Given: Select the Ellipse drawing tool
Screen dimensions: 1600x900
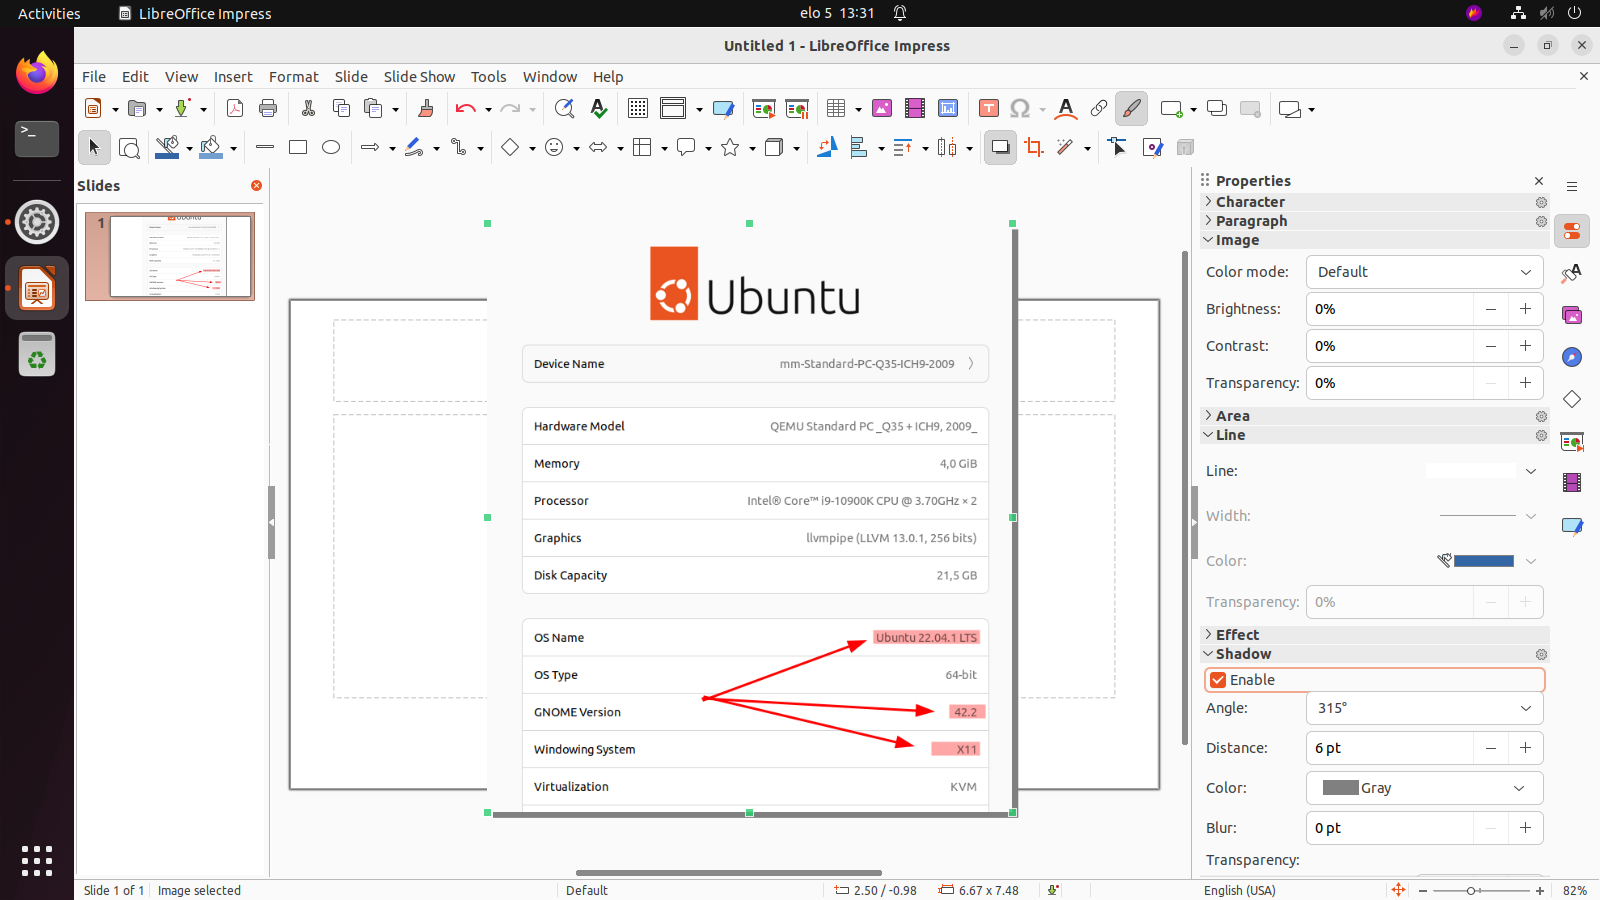Looking at the screenshot, I should (x=331, y=148).
